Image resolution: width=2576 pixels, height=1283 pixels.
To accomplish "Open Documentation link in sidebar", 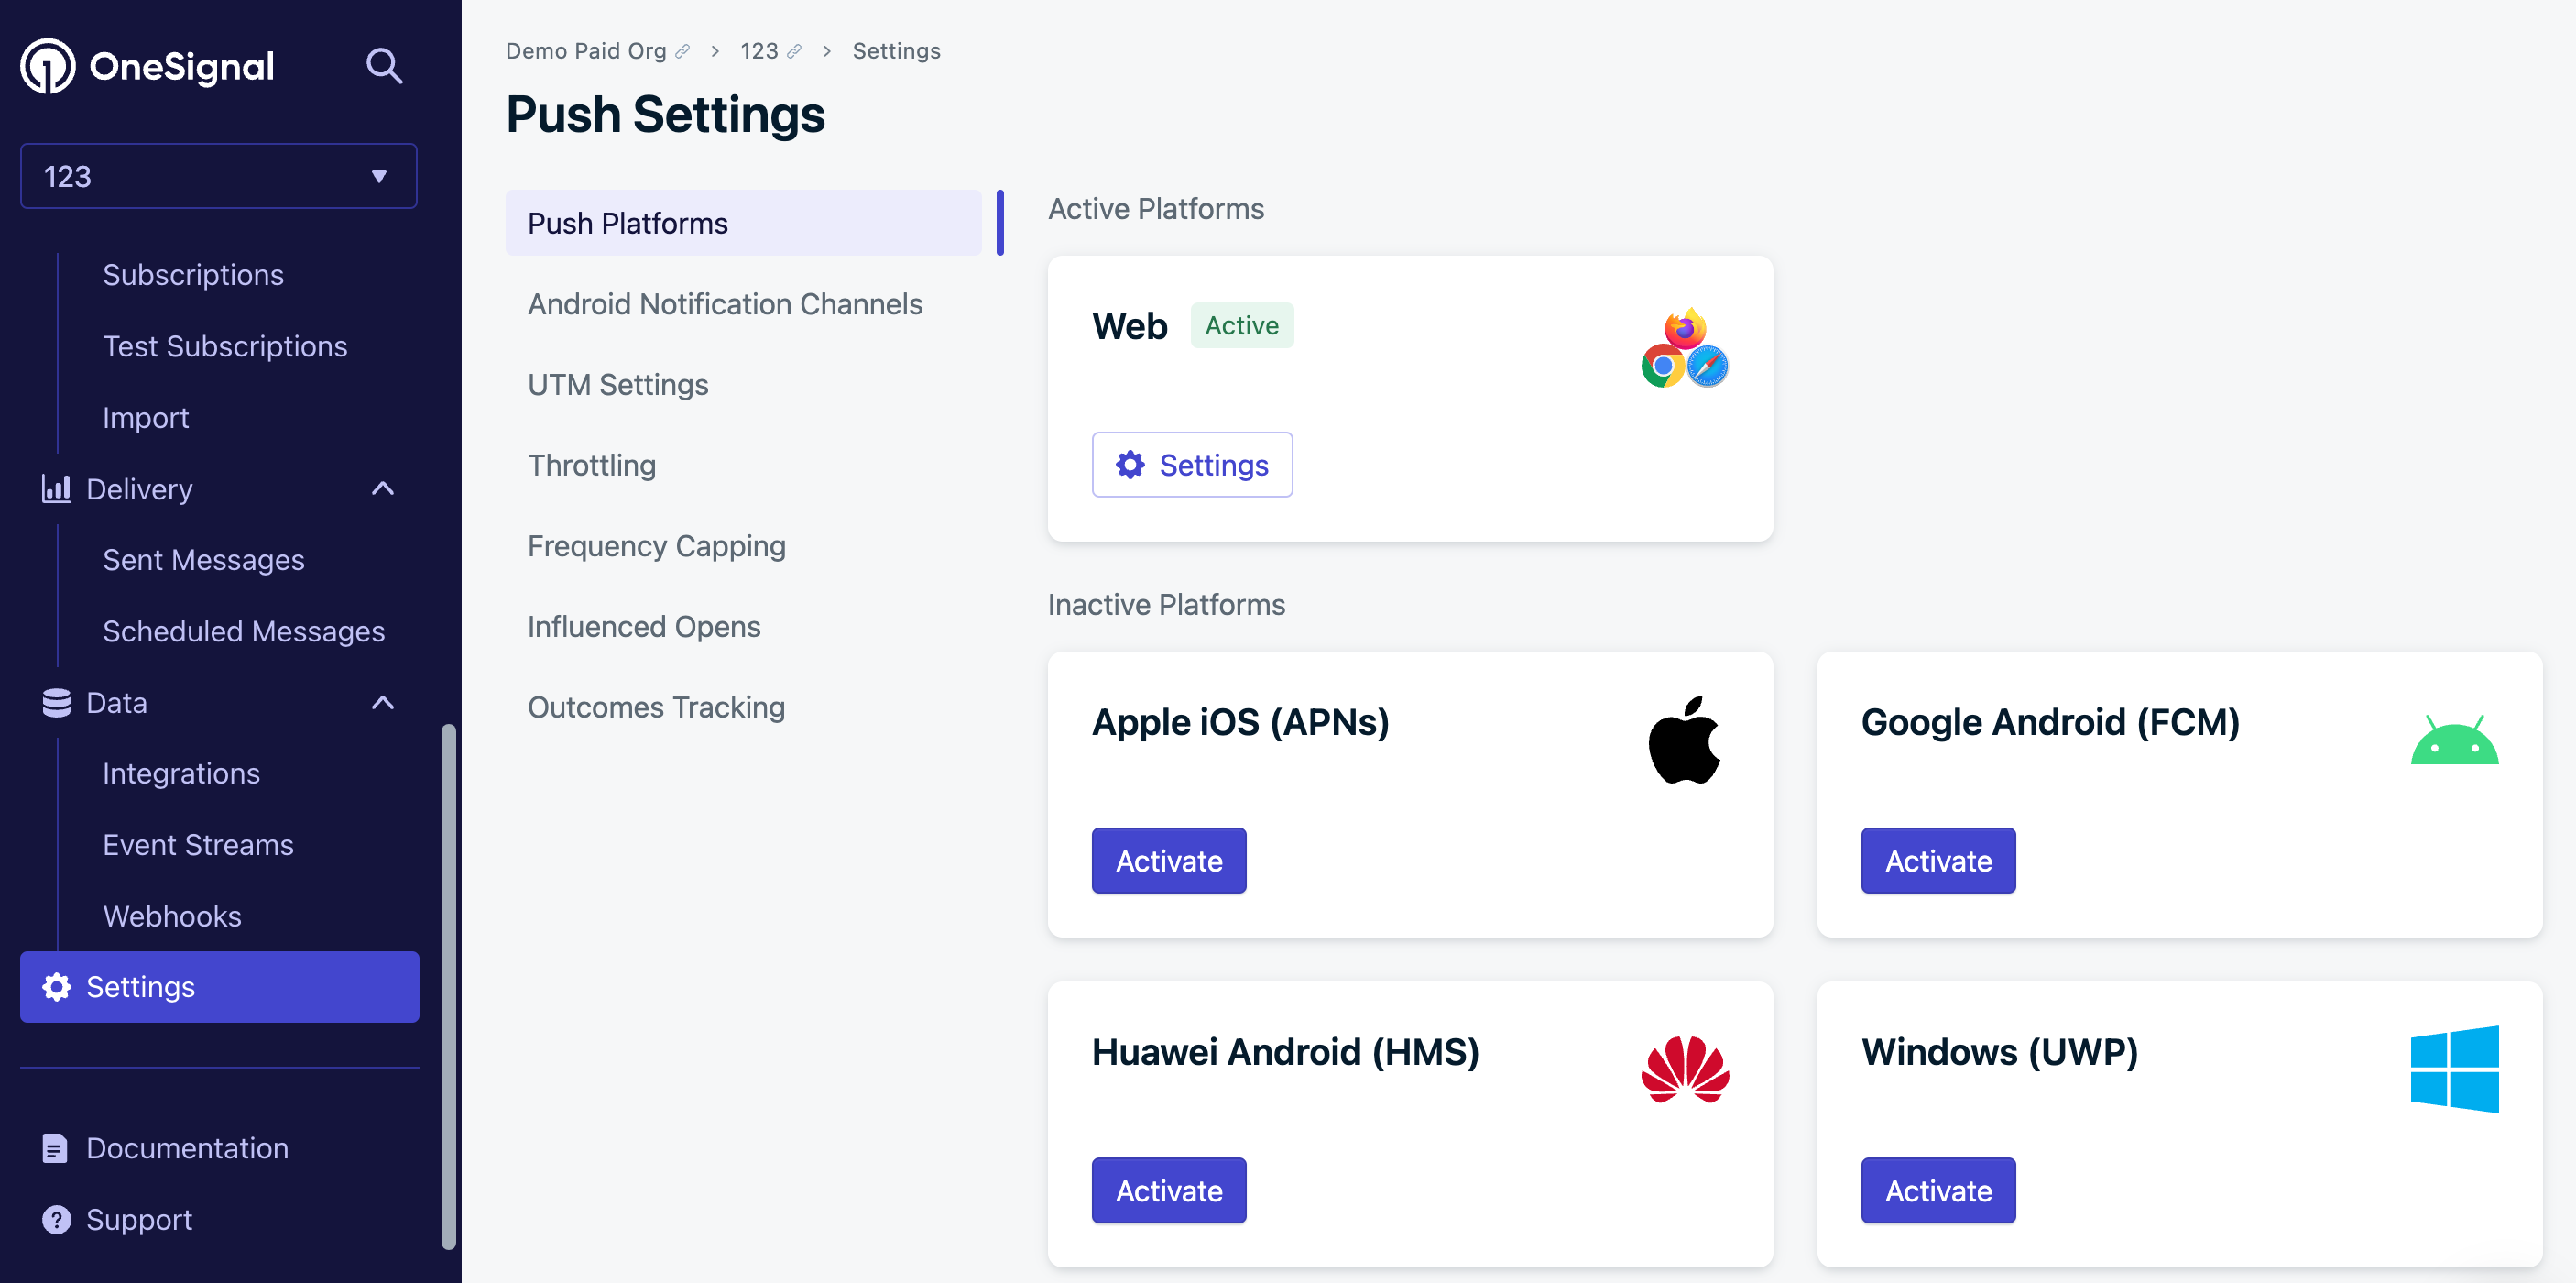I will coord(187,1147).
